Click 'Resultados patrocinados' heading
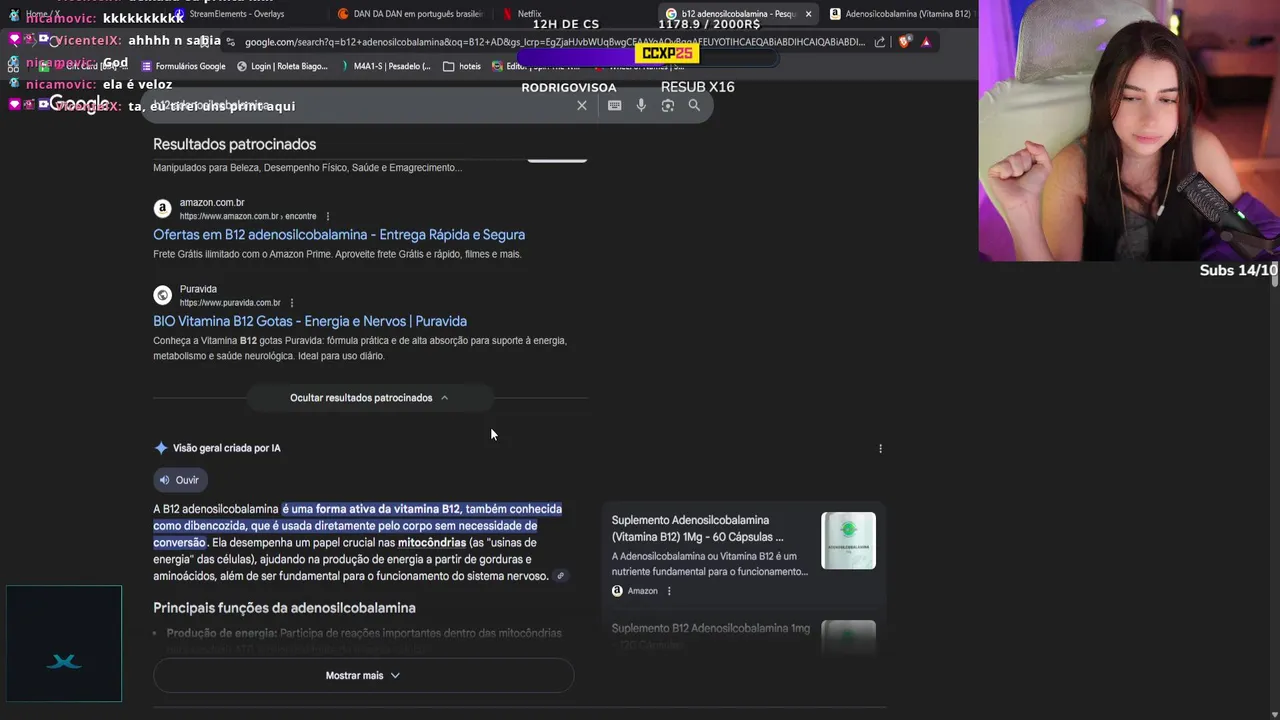Image resolution: width=1280 pixels, height=720 pixels. point(234,144)
